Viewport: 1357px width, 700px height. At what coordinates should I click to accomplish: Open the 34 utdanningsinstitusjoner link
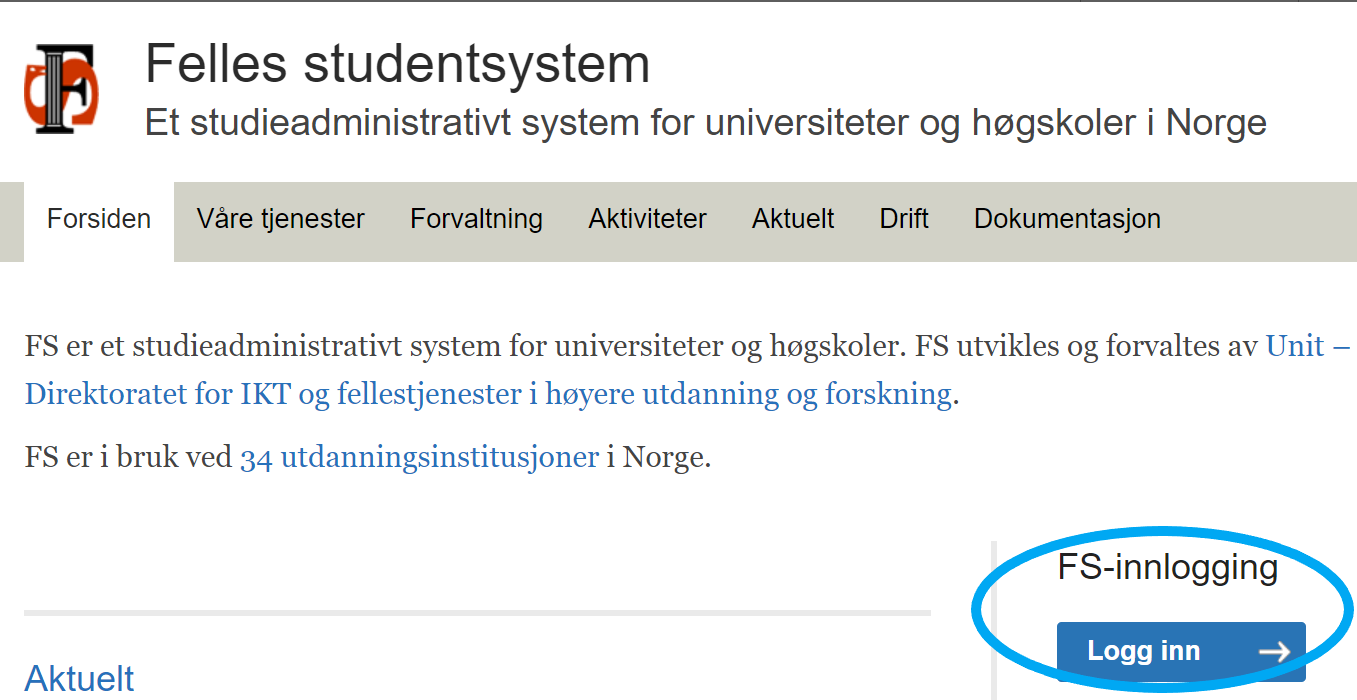pos(419,458)
